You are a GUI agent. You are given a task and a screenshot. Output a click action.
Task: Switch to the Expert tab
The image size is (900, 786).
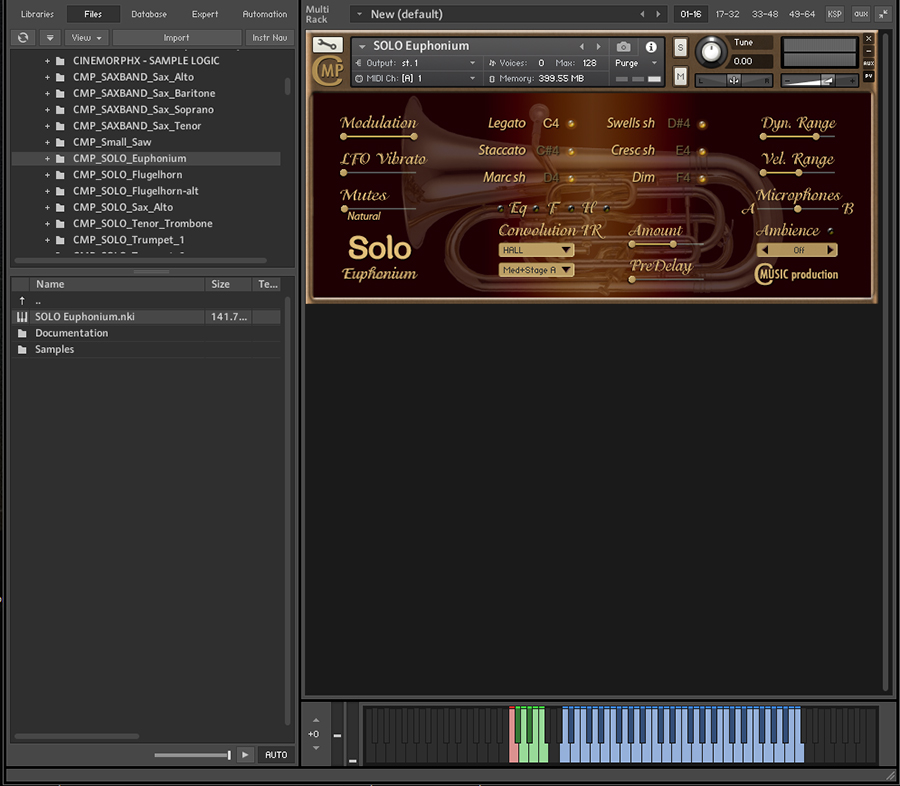tap(205, 14)
